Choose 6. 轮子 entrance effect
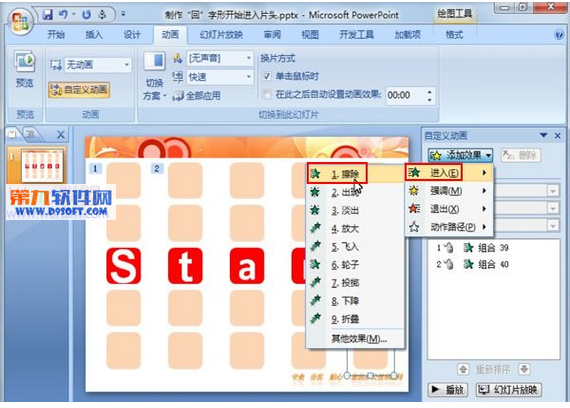 coord(355,265)
